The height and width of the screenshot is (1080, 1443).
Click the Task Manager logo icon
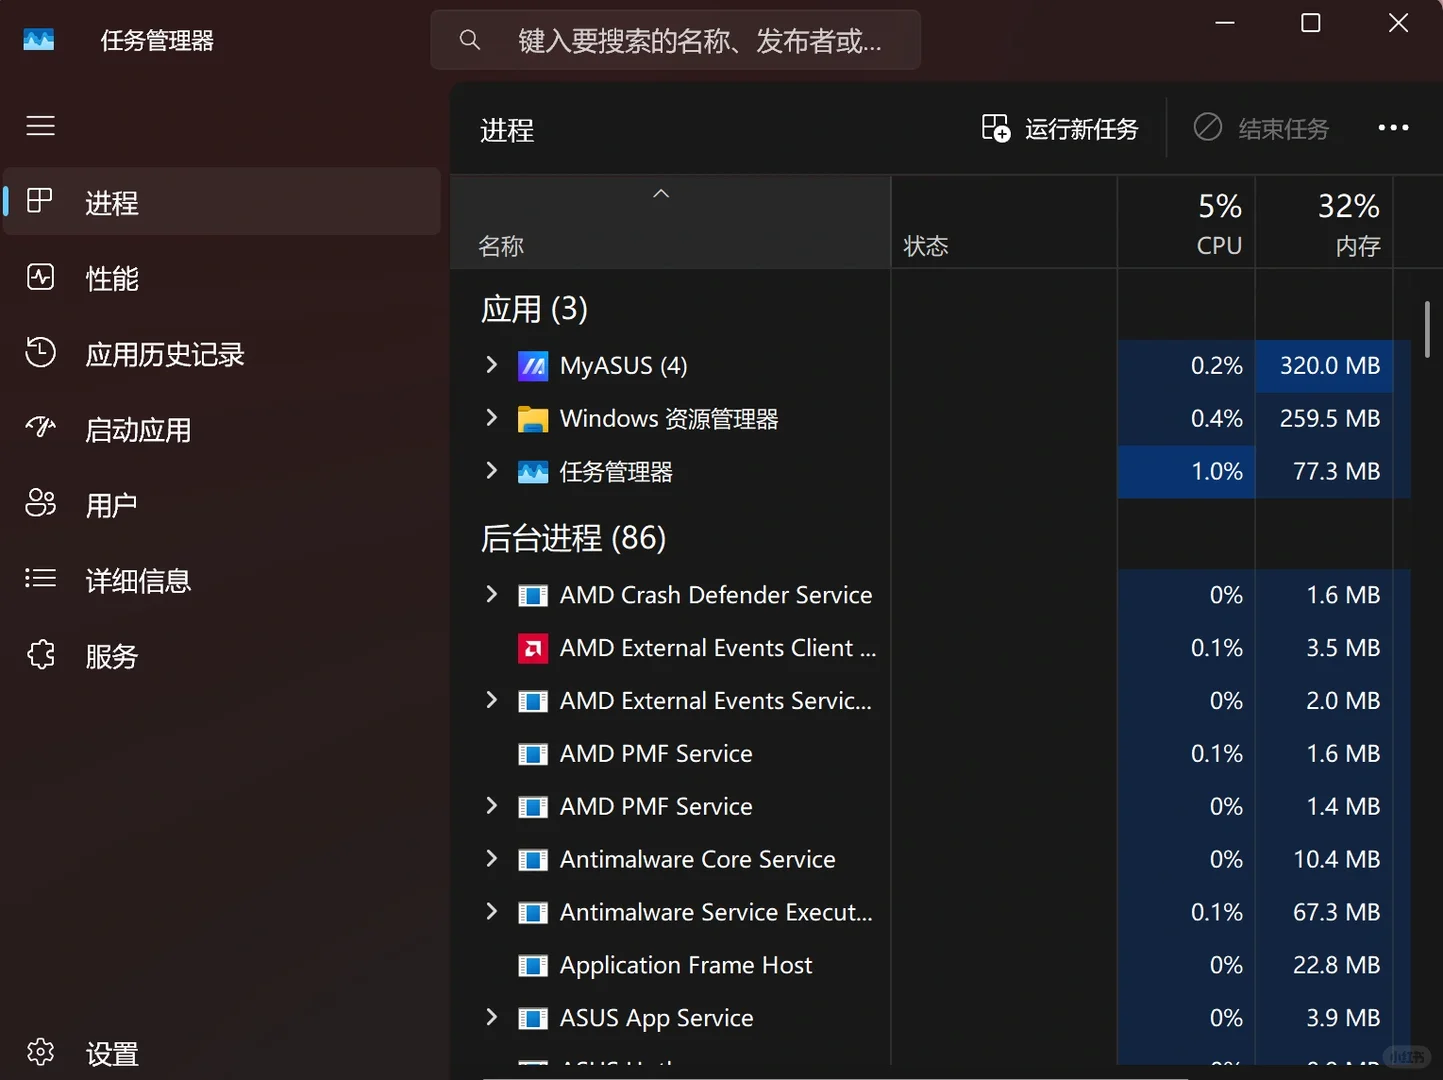pos(39,39)
